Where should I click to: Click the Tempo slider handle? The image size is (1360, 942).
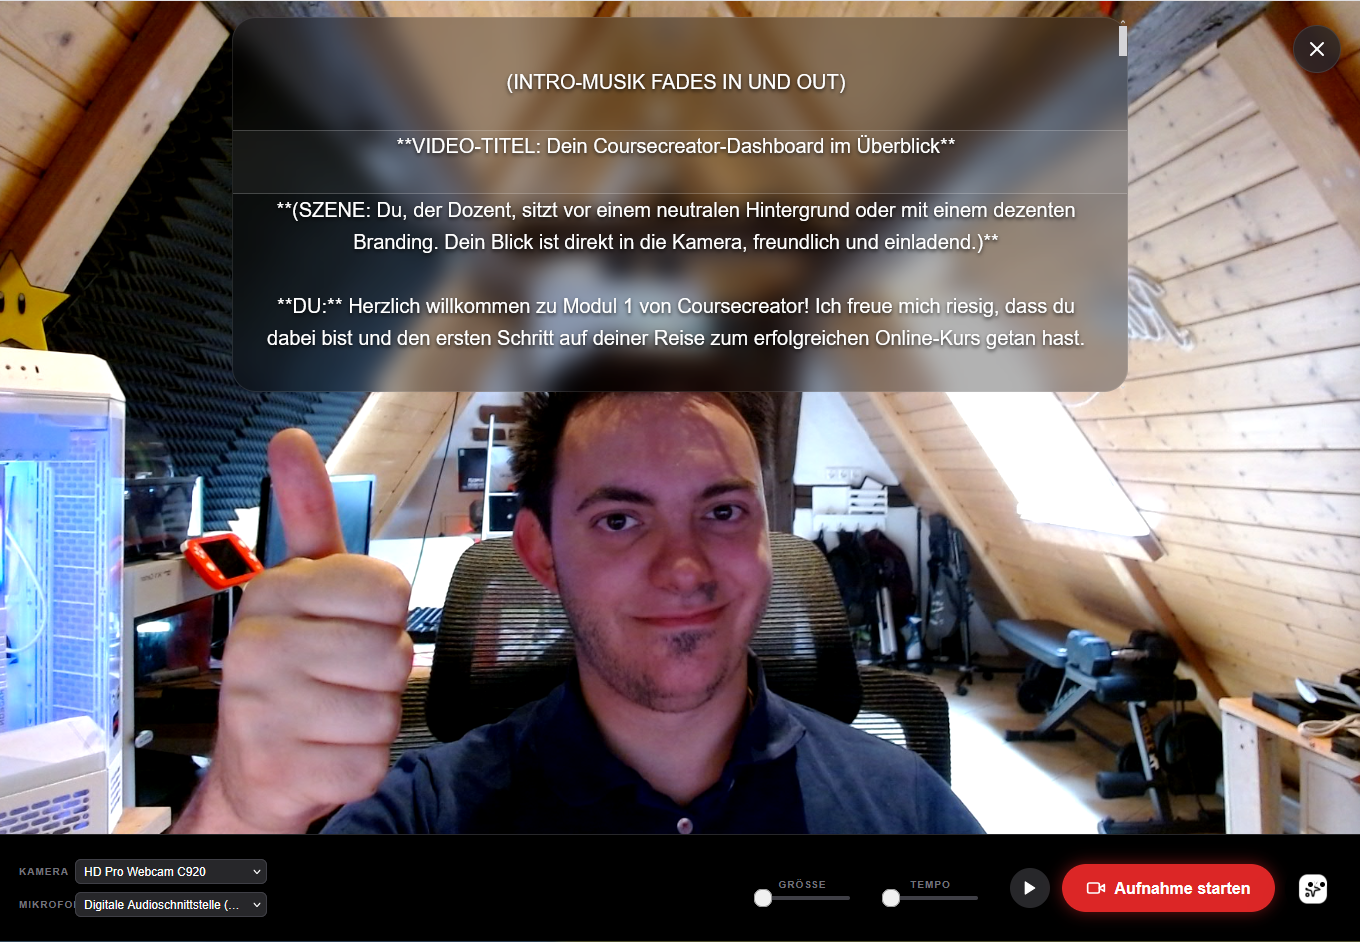click(891, 898)
